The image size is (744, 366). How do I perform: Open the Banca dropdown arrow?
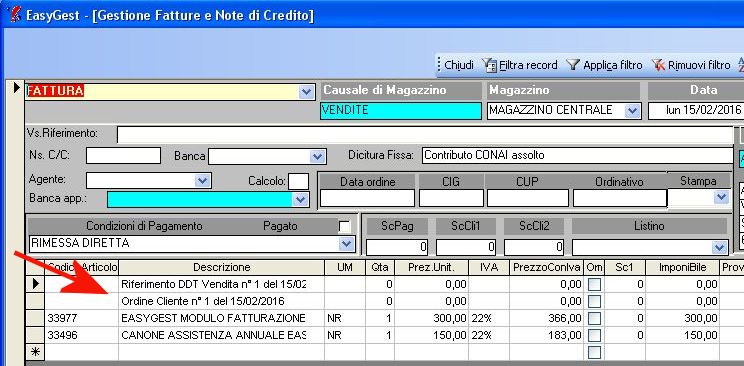(317, 156)
